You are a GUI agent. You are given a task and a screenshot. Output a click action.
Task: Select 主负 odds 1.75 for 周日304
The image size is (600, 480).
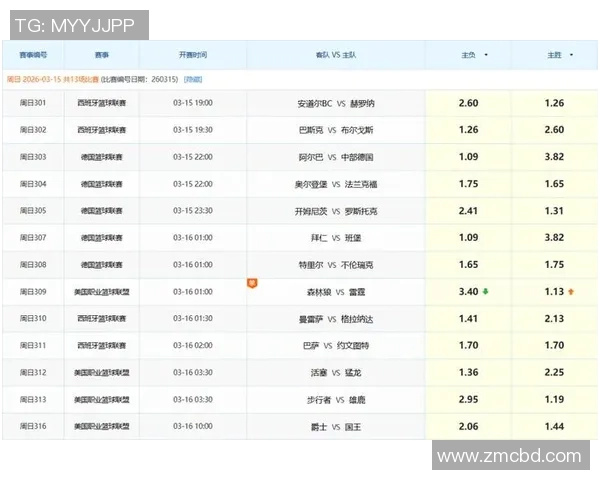tap(469, 184)
